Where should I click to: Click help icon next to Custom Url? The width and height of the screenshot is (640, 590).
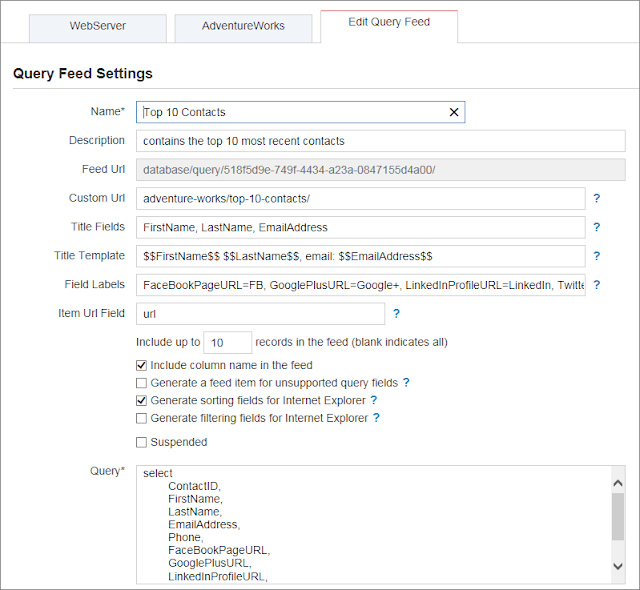click(597, 199)
